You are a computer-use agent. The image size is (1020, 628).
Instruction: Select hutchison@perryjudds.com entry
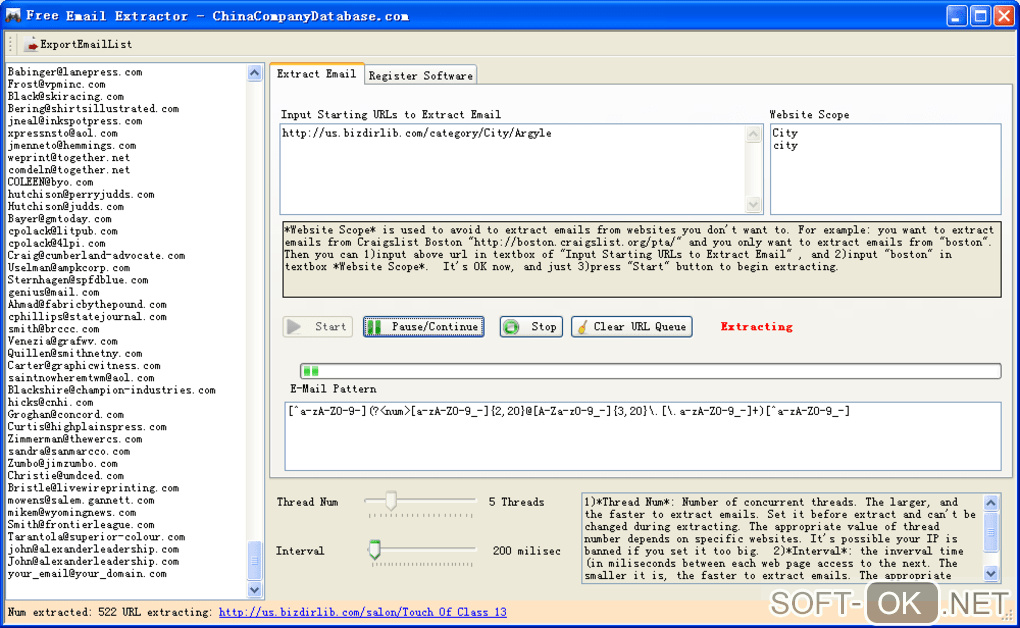coord(81,195)
